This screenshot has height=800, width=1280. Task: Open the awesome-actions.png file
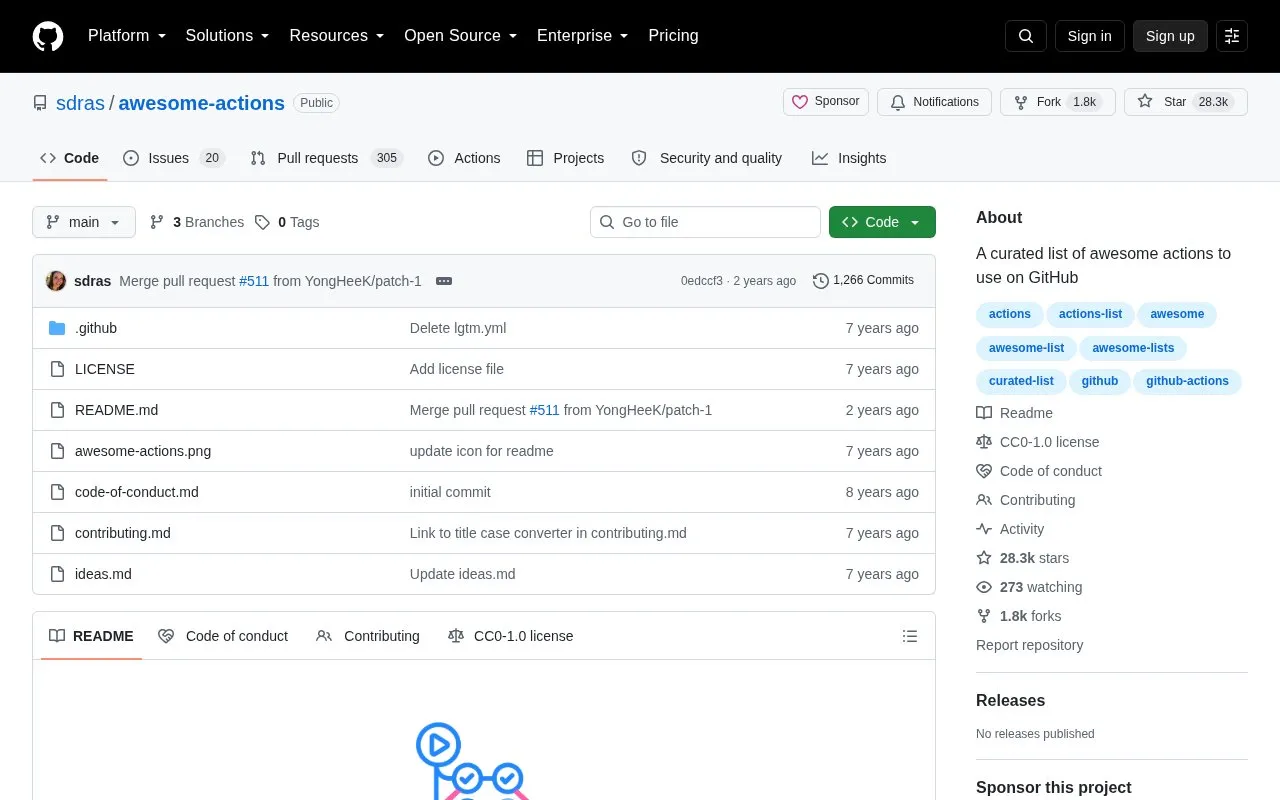pos(143,451)
